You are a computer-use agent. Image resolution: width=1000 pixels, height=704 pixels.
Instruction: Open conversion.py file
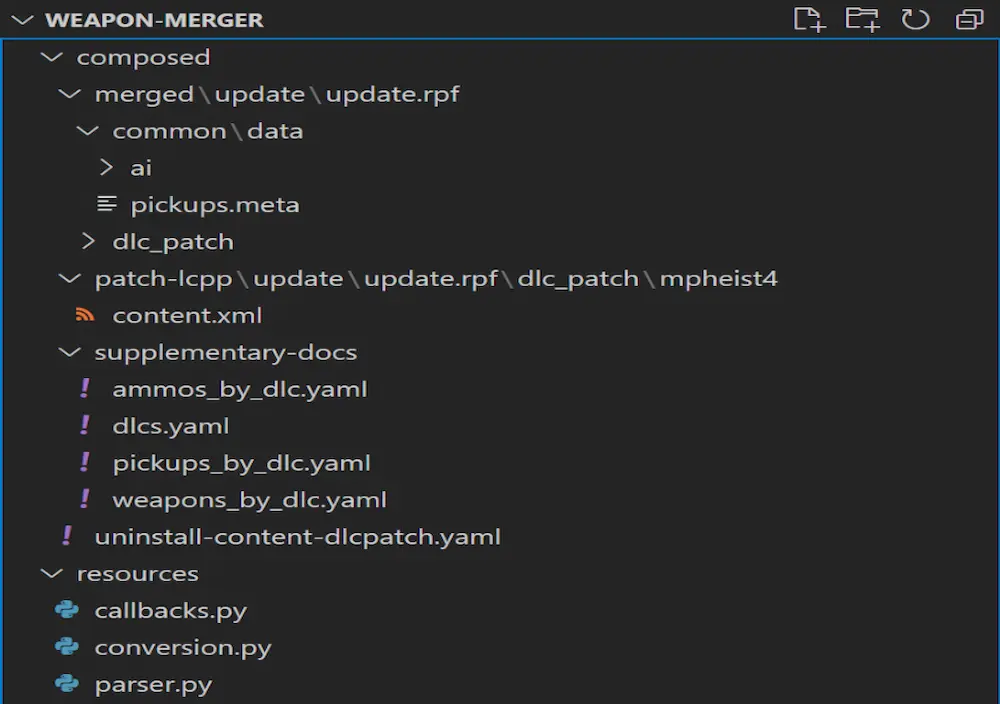tap(183, 647)
